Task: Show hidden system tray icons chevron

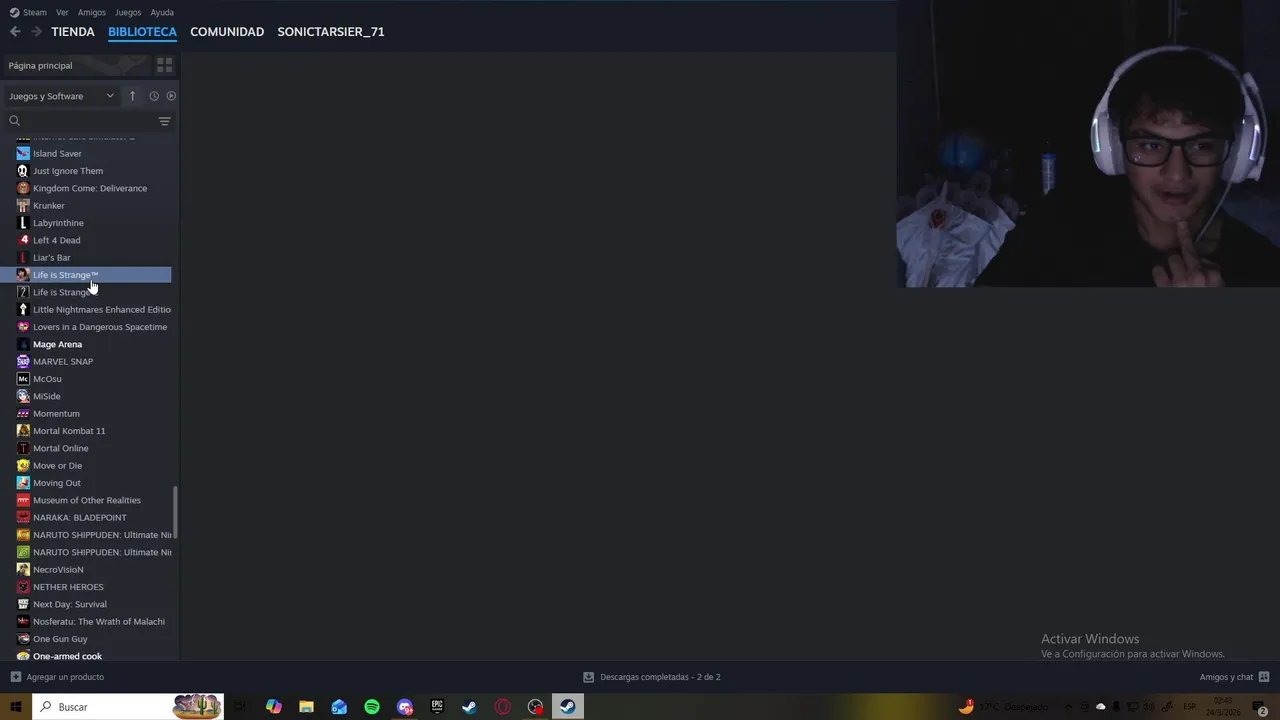Action: click(x=1068, y=707)
